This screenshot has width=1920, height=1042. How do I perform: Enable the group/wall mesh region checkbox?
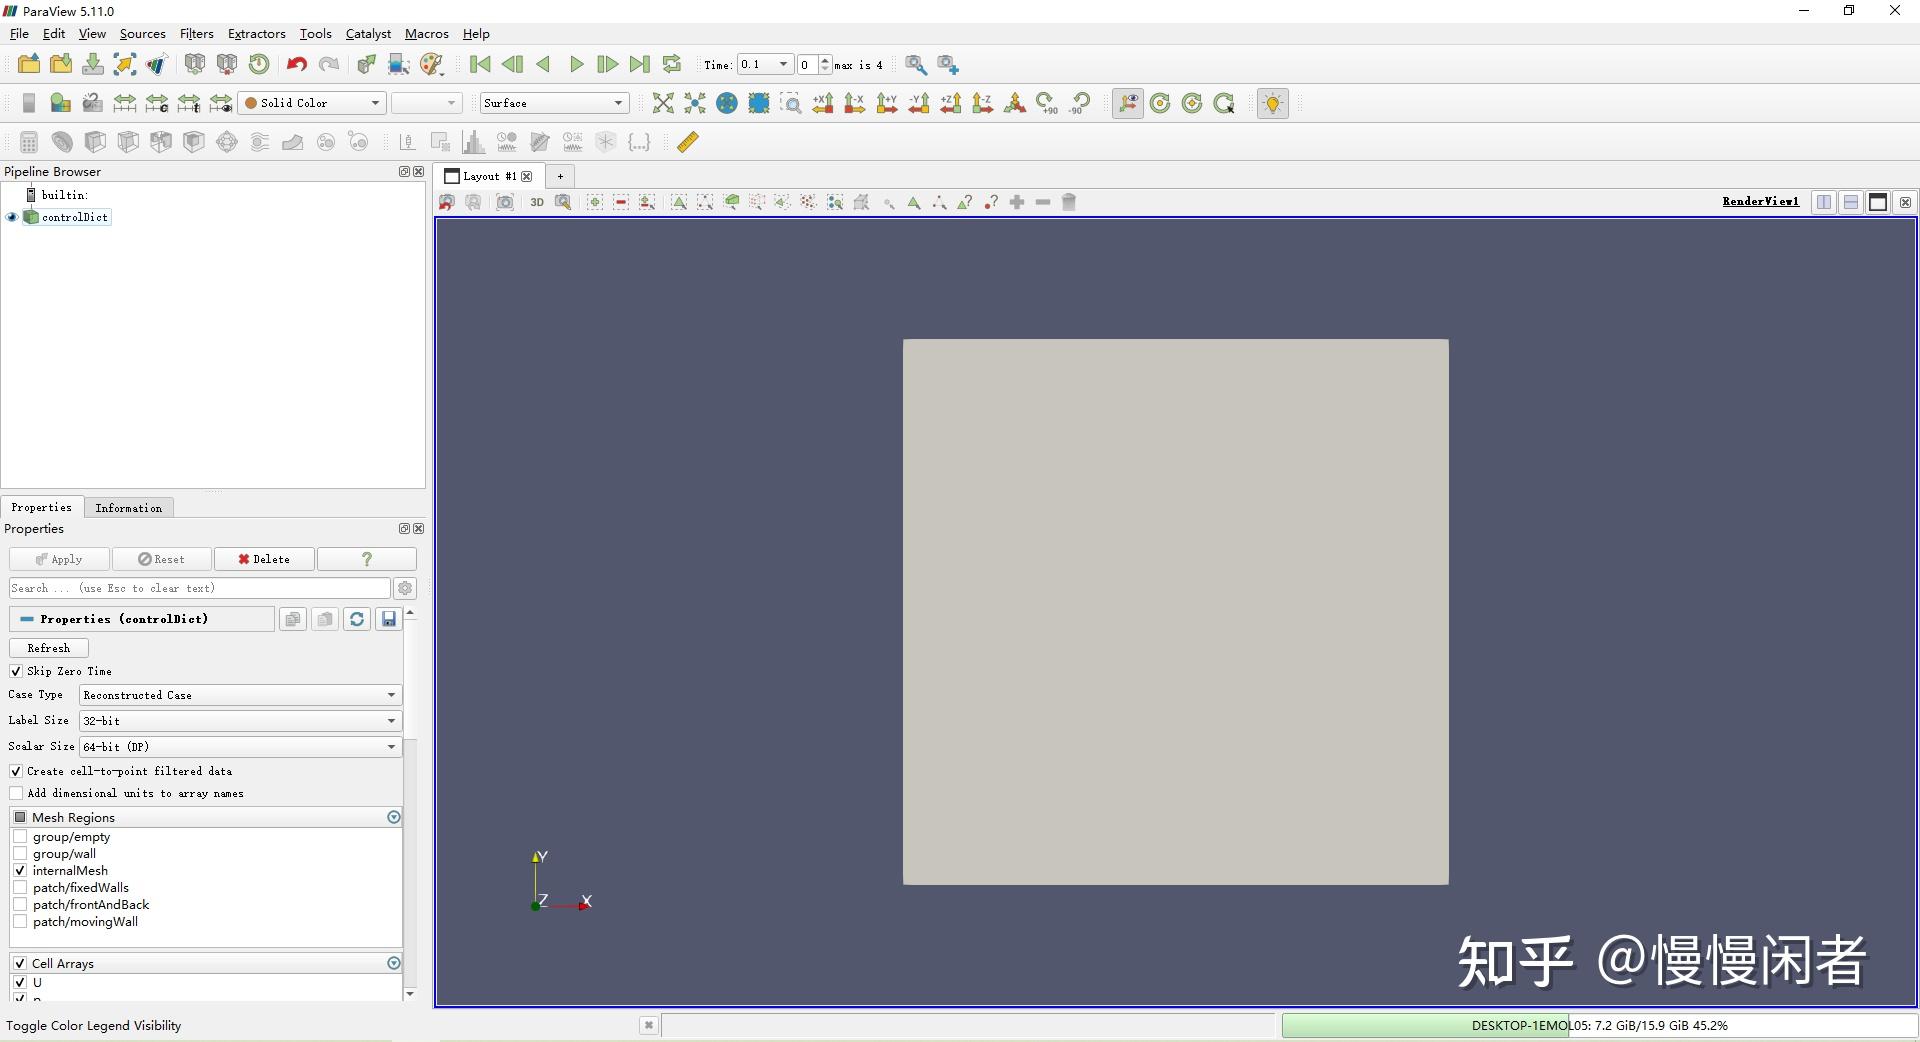[19, 853]
